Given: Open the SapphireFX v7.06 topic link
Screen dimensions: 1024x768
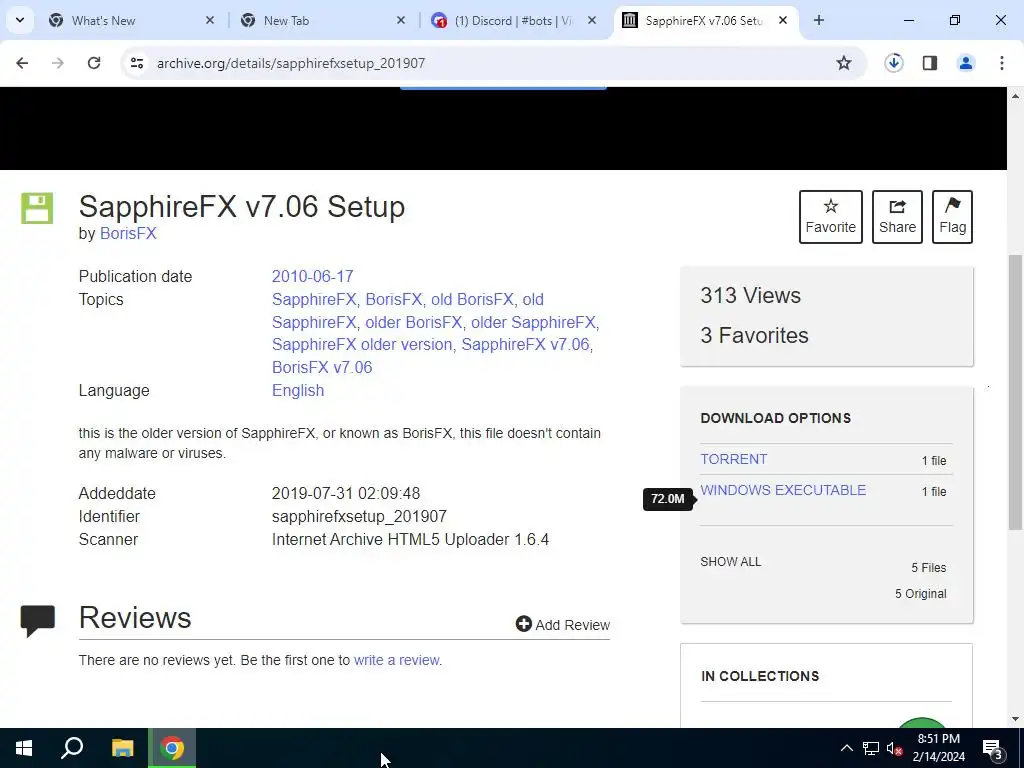Looking at the screenshot, I should [x=525, y=344].
